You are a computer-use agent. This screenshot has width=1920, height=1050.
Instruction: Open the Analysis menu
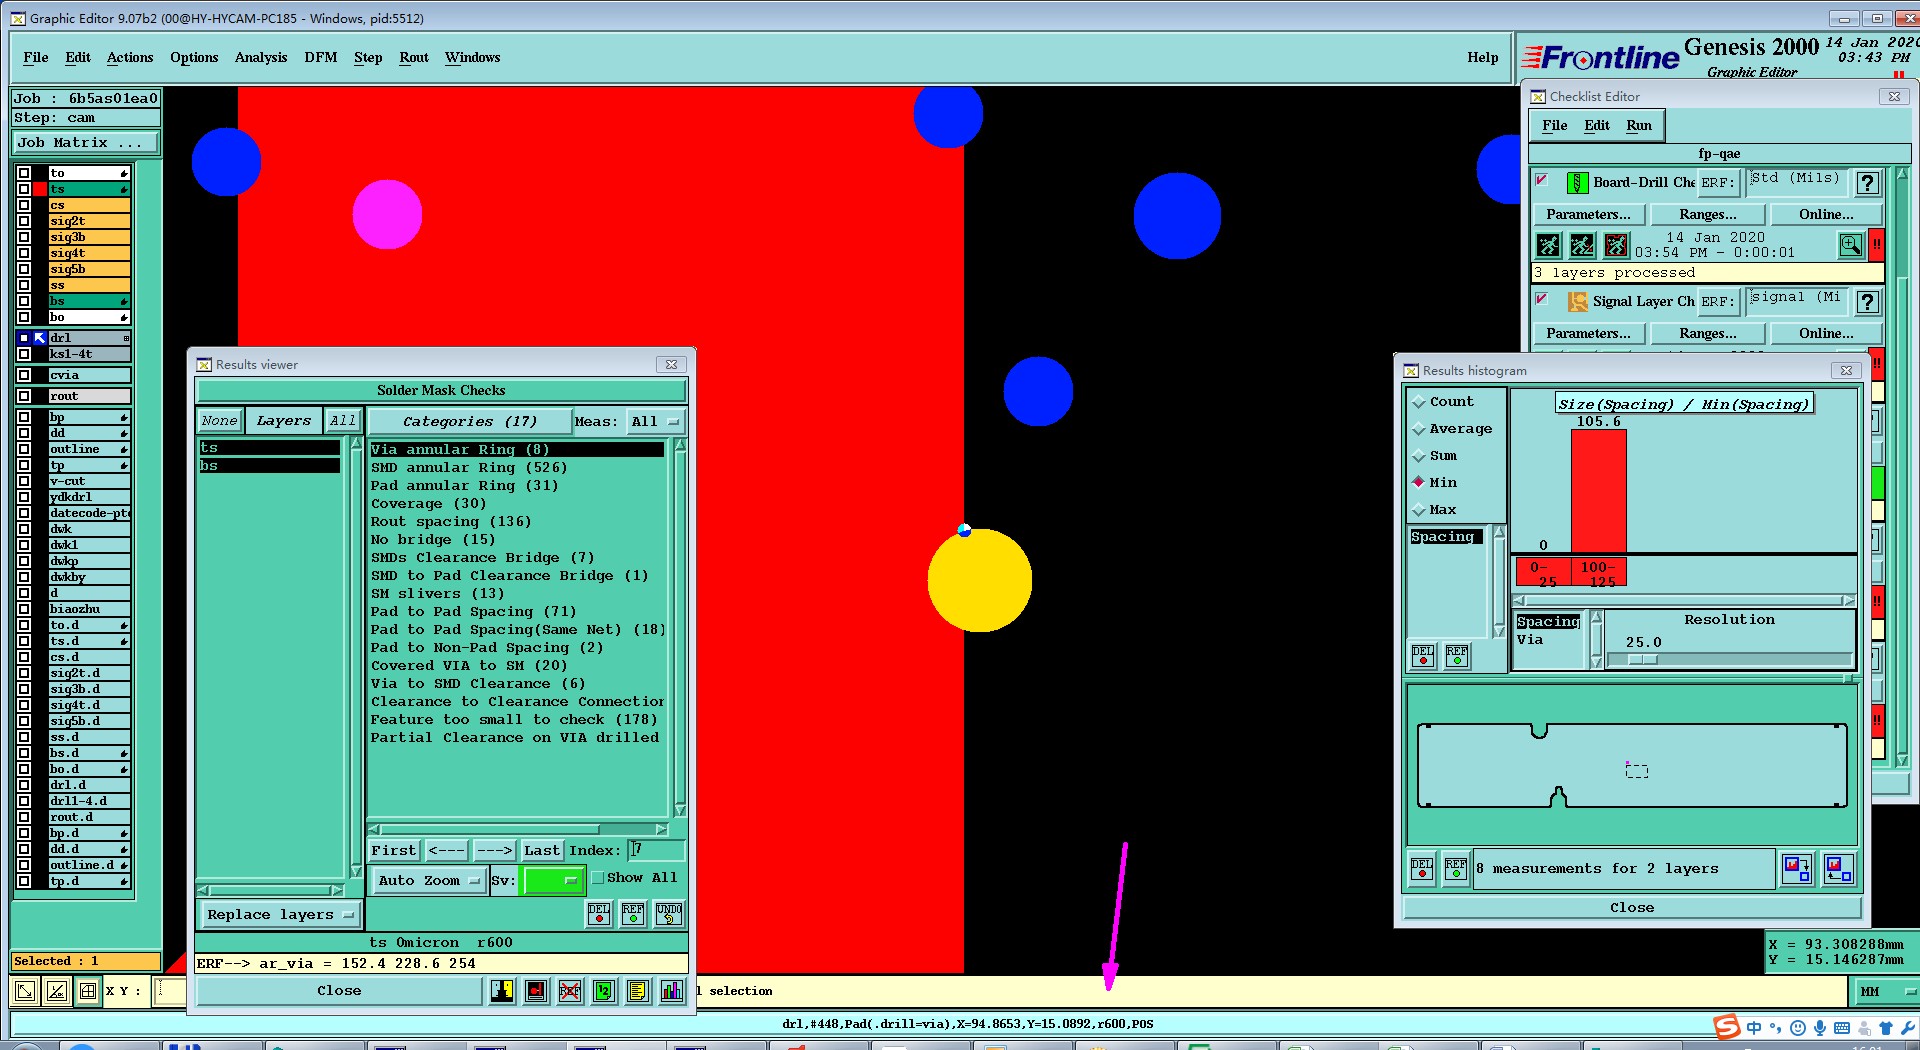261,57
